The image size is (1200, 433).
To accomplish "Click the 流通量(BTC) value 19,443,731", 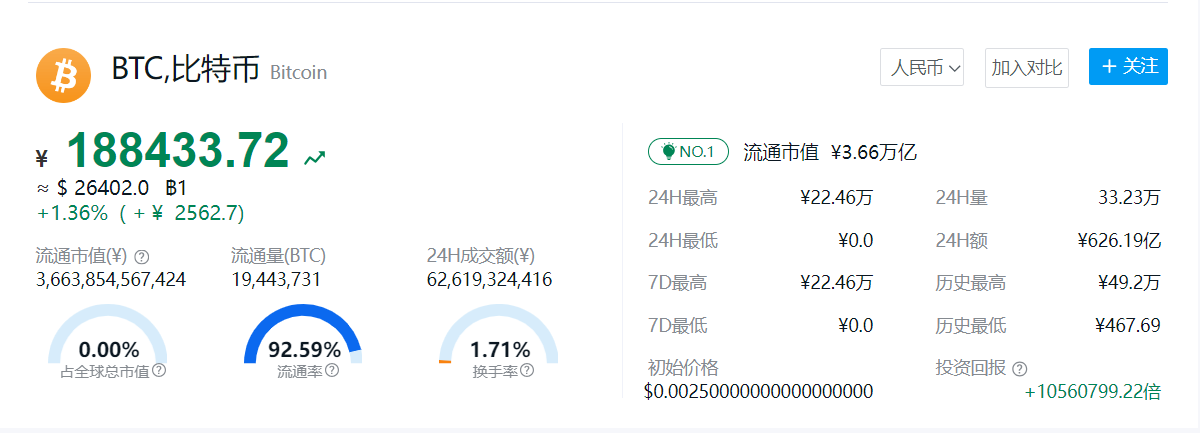I will [x=276, y=280].
